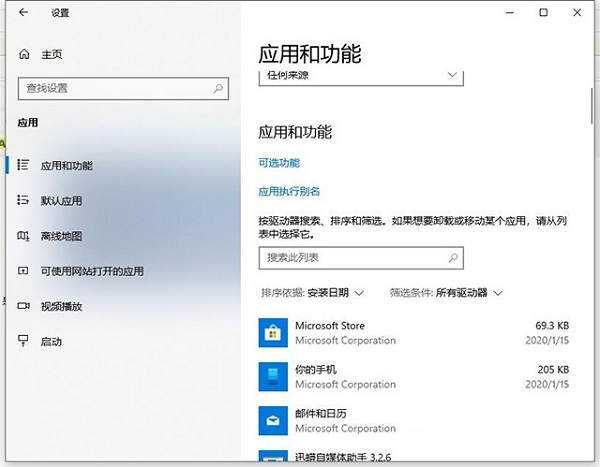Image resolution: width=600 pixels, height=467 pixels.
Task: Open the 主页 home page
Action: coord(51,54)
